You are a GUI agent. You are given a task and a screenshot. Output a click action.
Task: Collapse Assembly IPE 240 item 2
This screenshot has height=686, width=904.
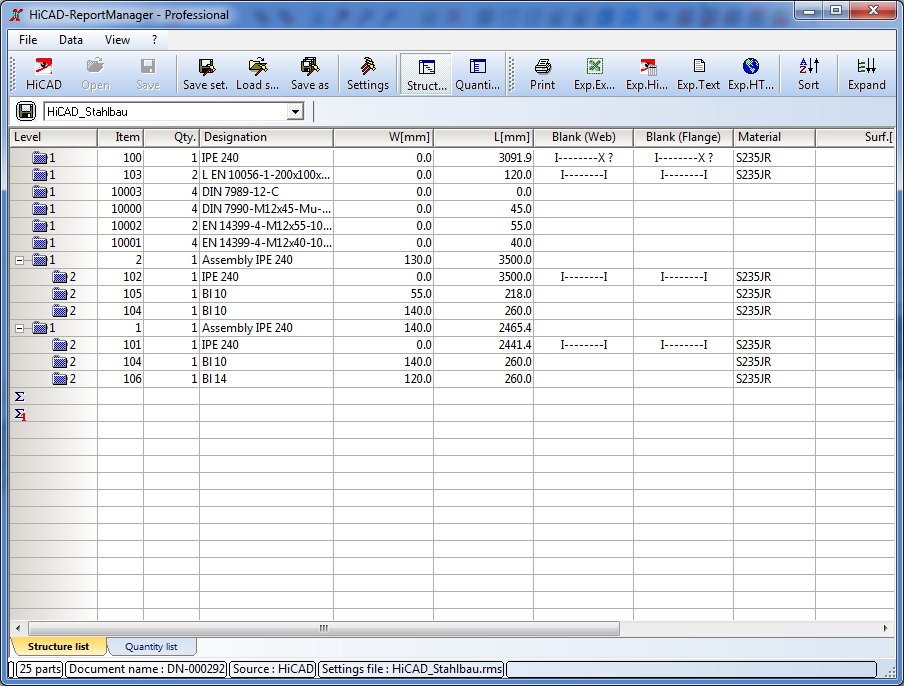pyautogui.click(x=20, y=260)
